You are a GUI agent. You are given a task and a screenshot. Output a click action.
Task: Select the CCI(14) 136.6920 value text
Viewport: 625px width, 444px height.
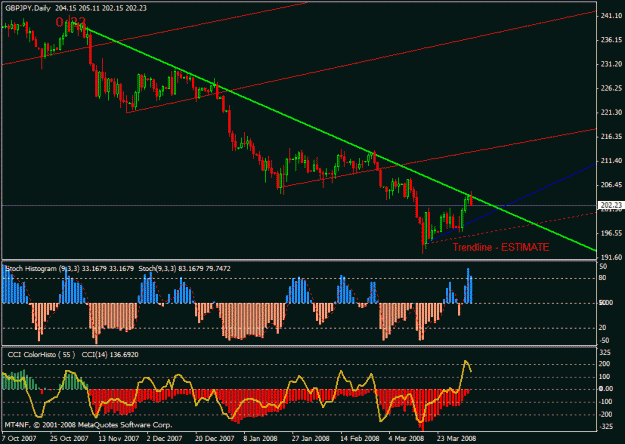(110, 355)
